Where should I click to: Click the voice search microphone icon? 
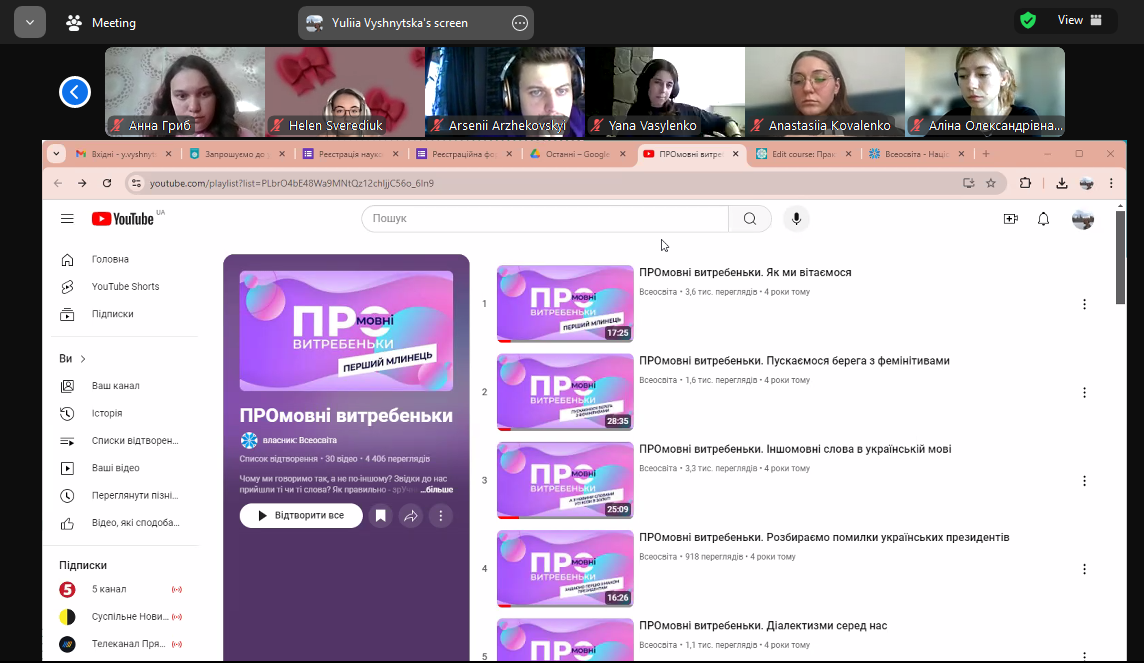point(796,219)
